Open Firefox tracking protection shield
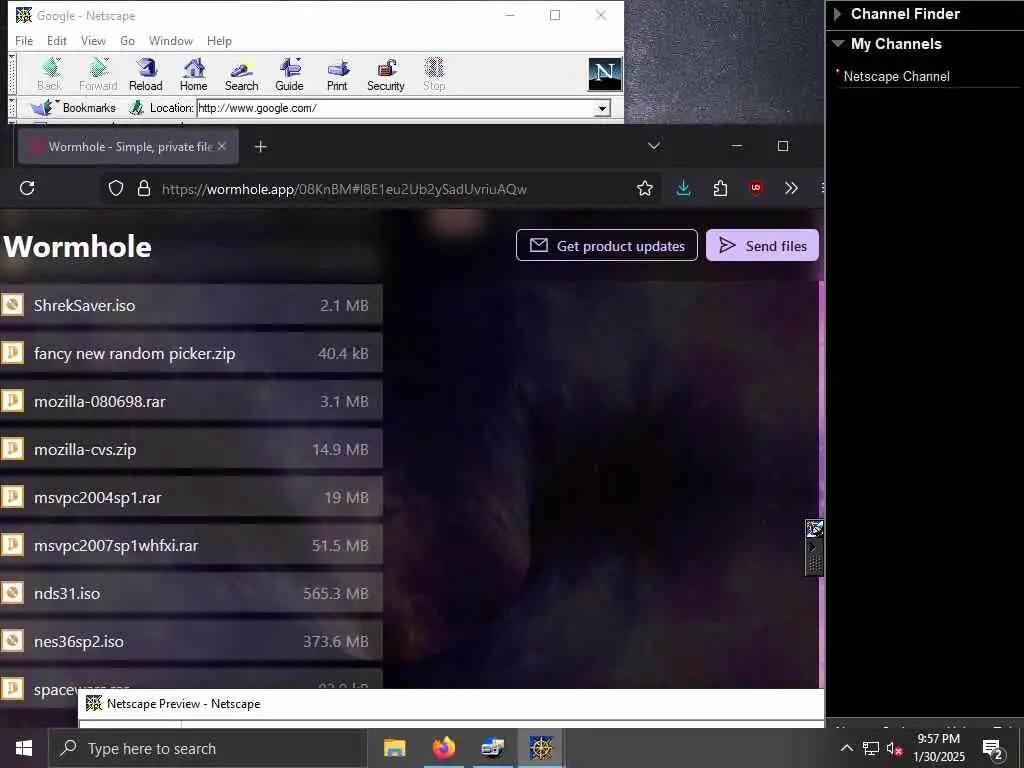Screen dimensions: 1024x768 116,189
